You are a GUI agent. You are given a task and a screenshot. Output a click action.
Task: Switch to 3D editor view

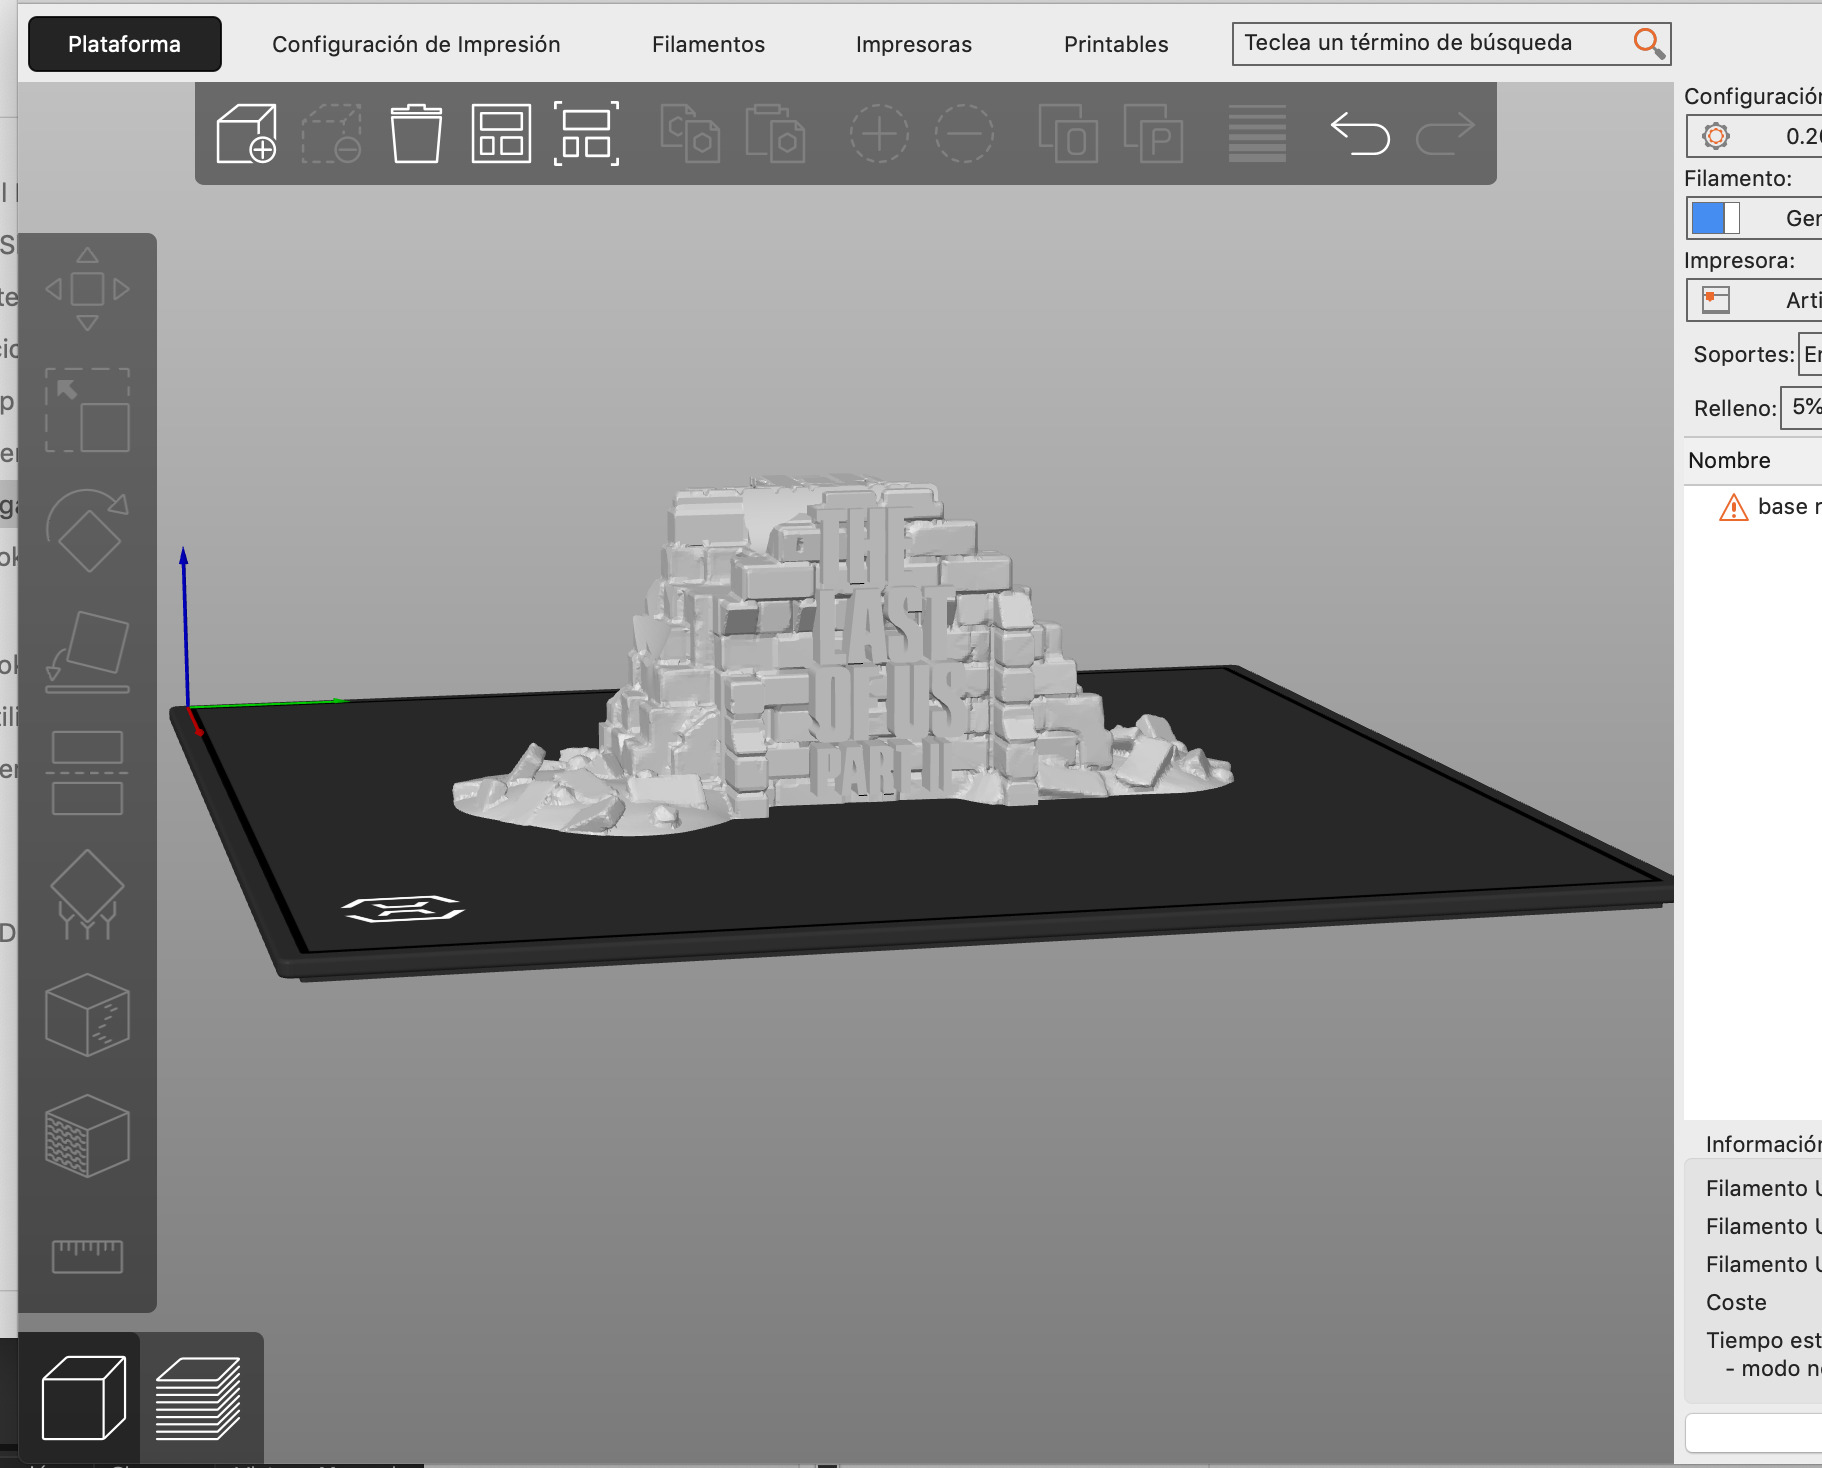pos(83,1398)
